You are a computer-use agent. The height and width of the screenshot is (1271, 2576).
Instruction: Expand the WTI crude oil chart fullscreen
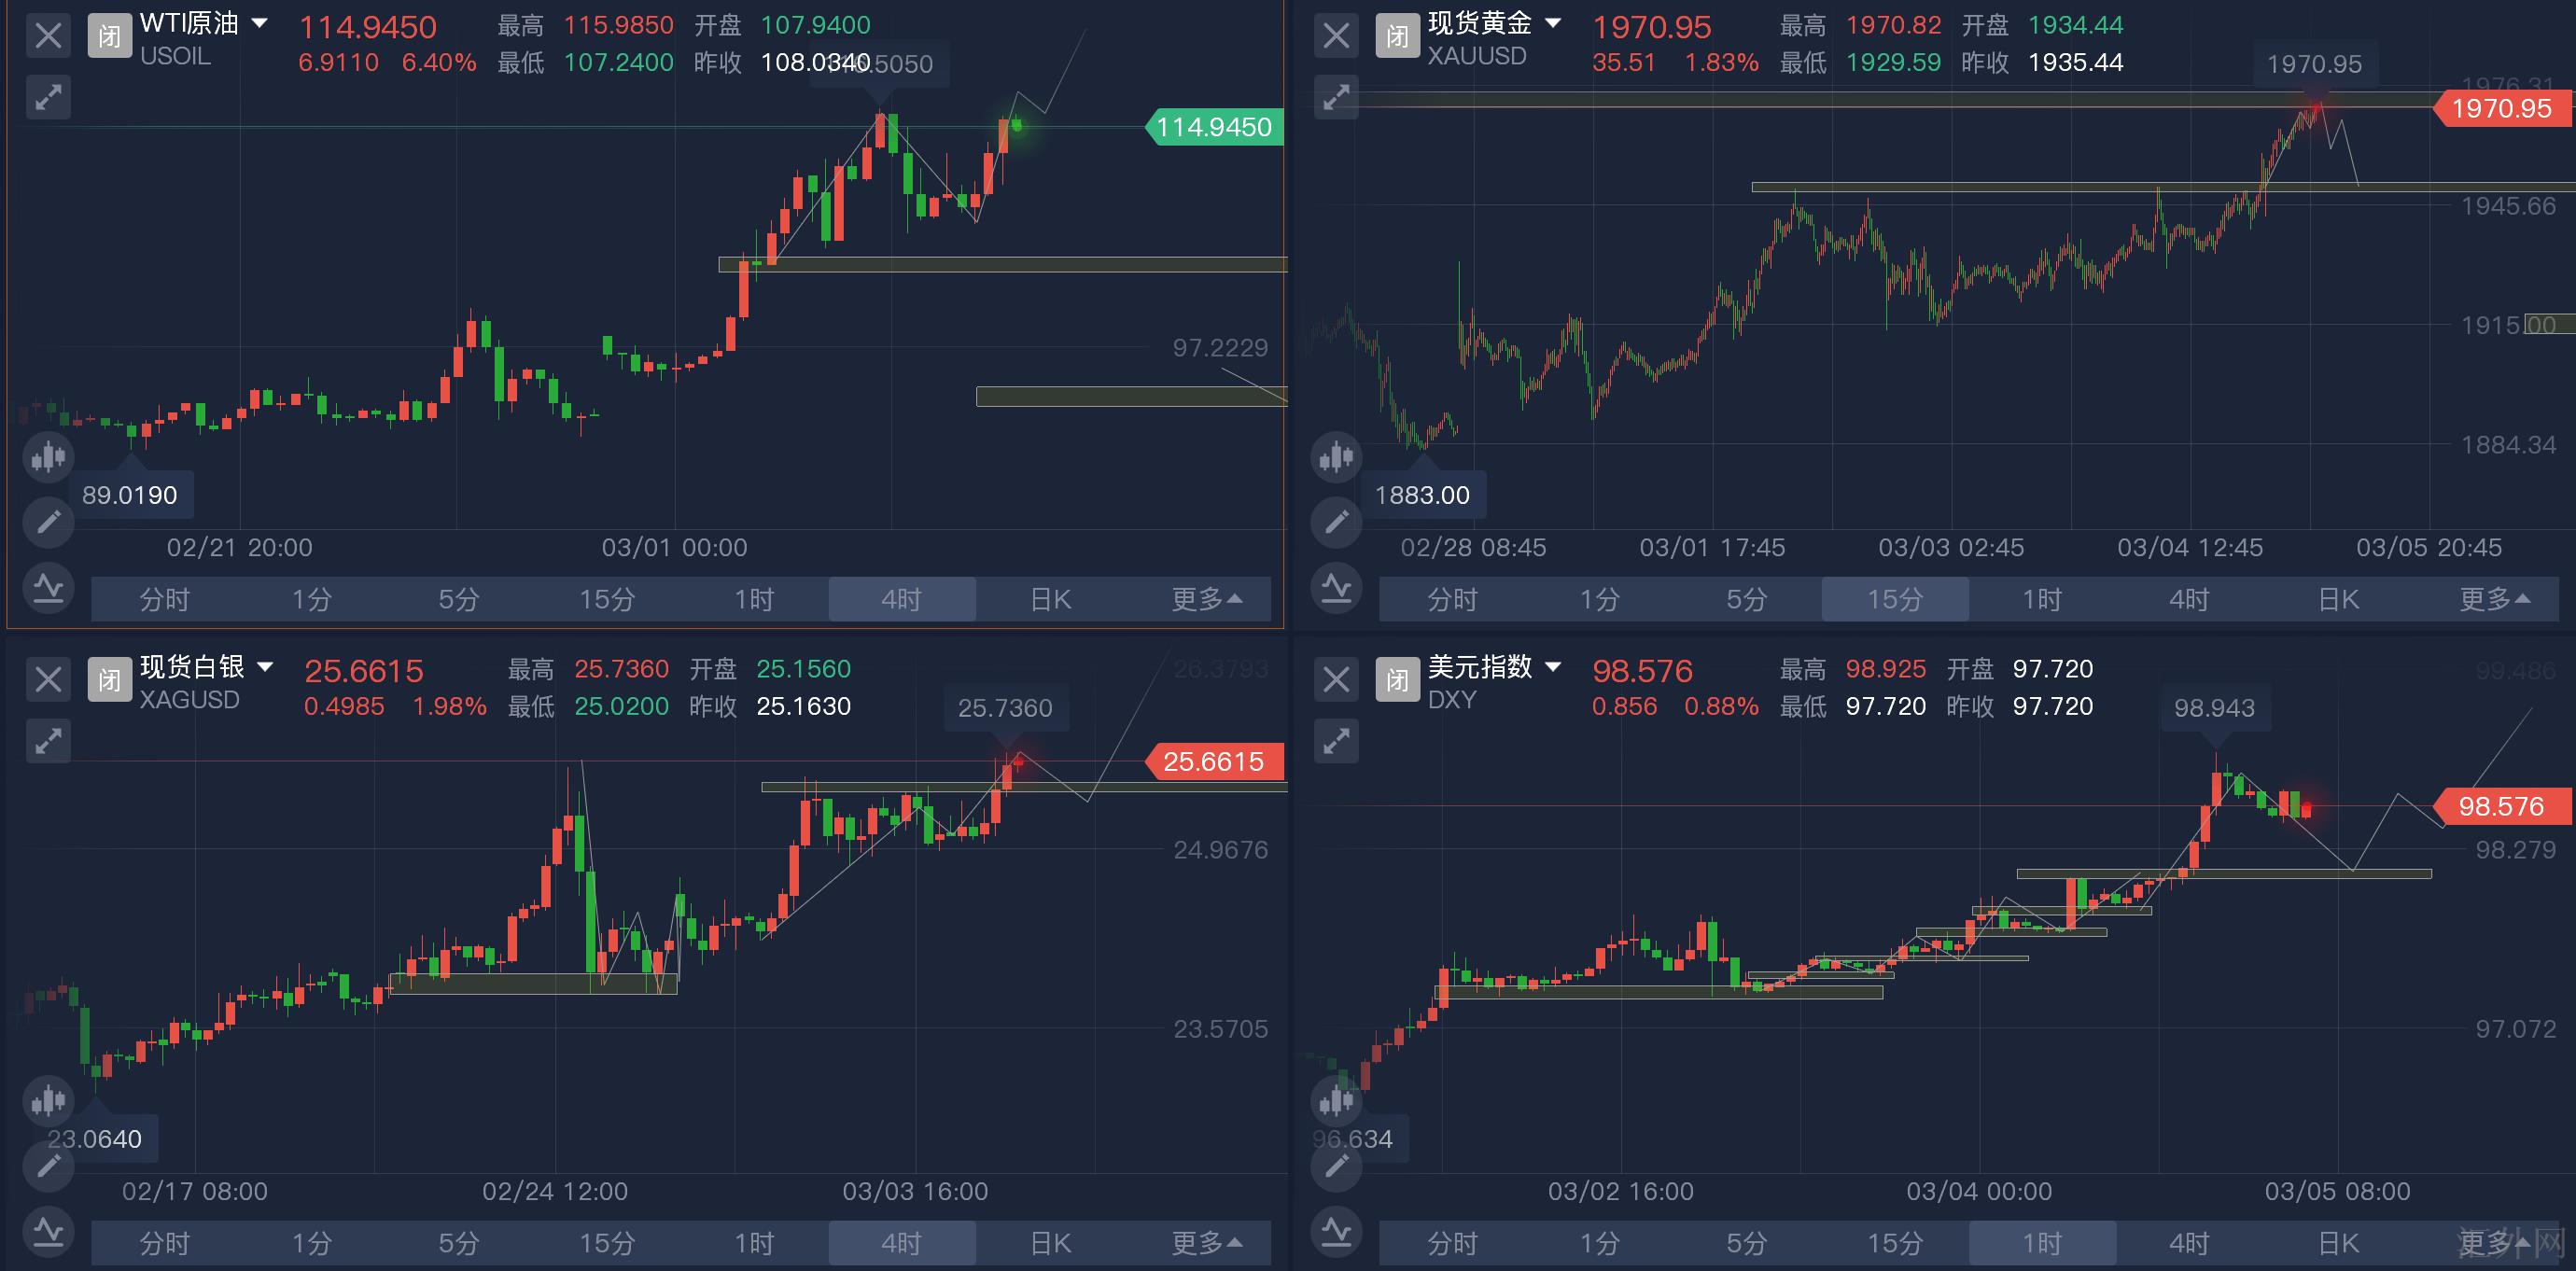click(x=48, y=97)
